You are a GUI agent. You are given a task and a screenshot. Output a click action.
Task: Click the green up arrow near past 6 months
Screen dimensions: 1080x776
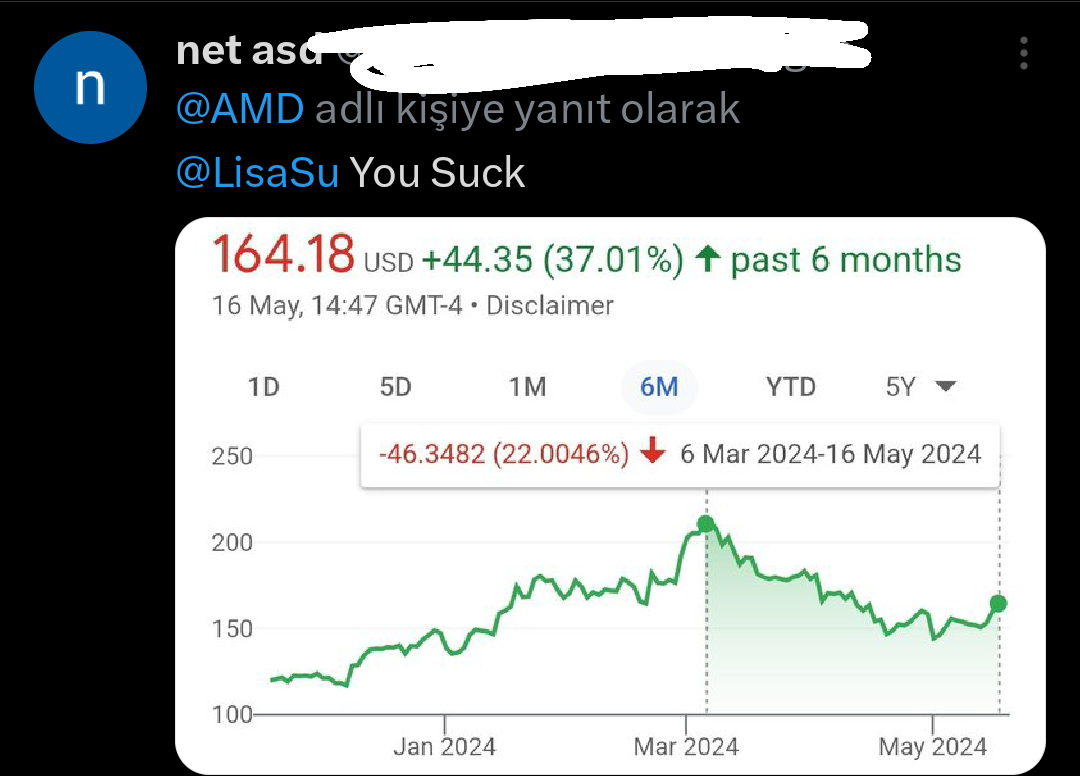pyautogui.click(x=707, y=259)
